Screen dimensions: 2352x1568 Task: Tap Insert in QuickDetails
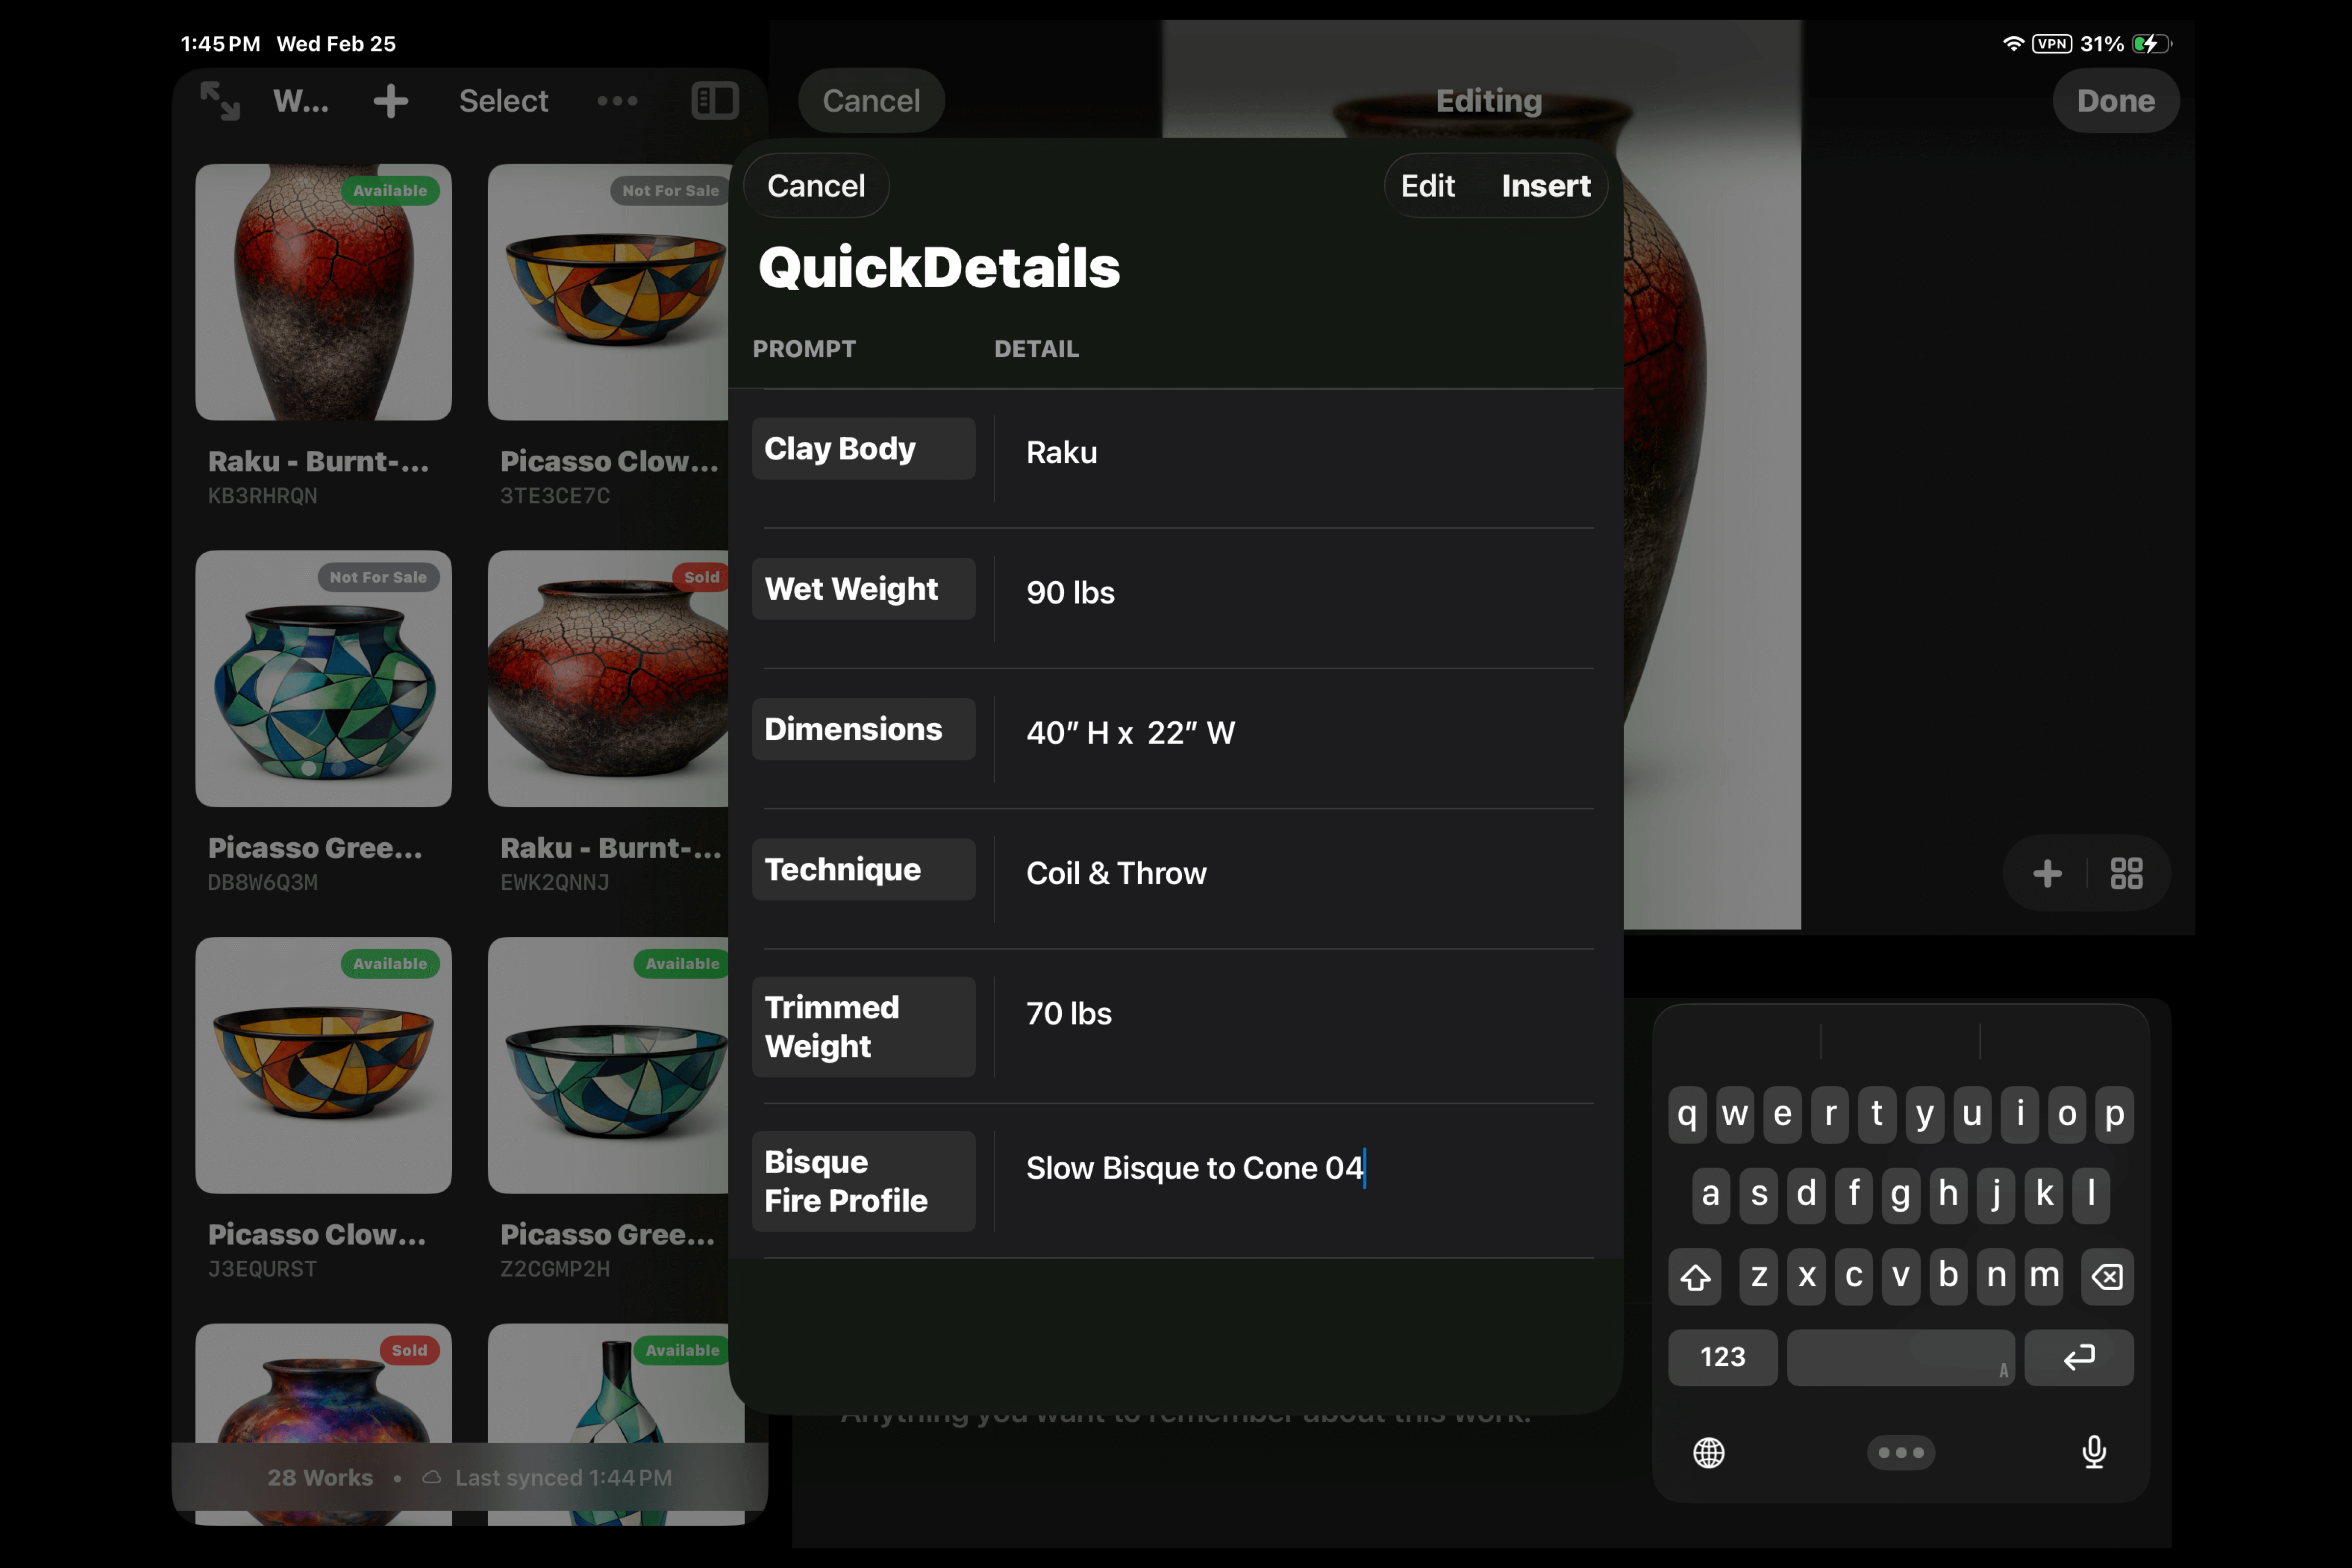pos(1545,185)
